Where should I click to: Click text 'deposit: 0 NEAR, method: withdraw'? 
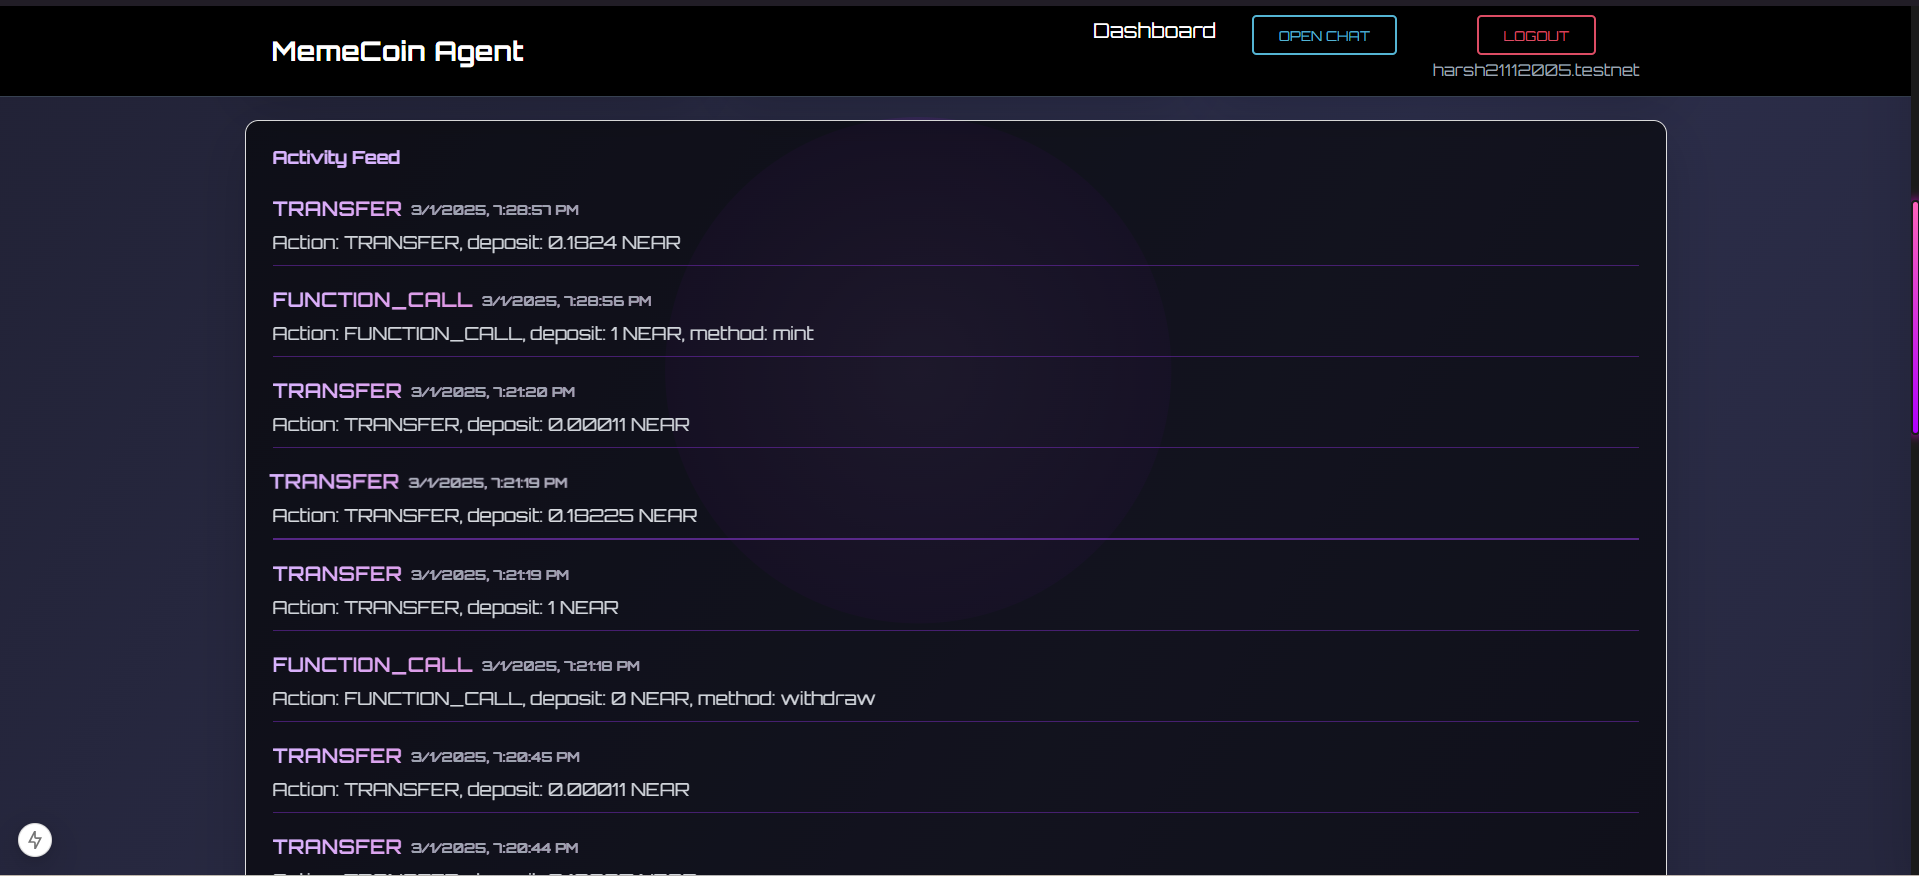(702, 699)
